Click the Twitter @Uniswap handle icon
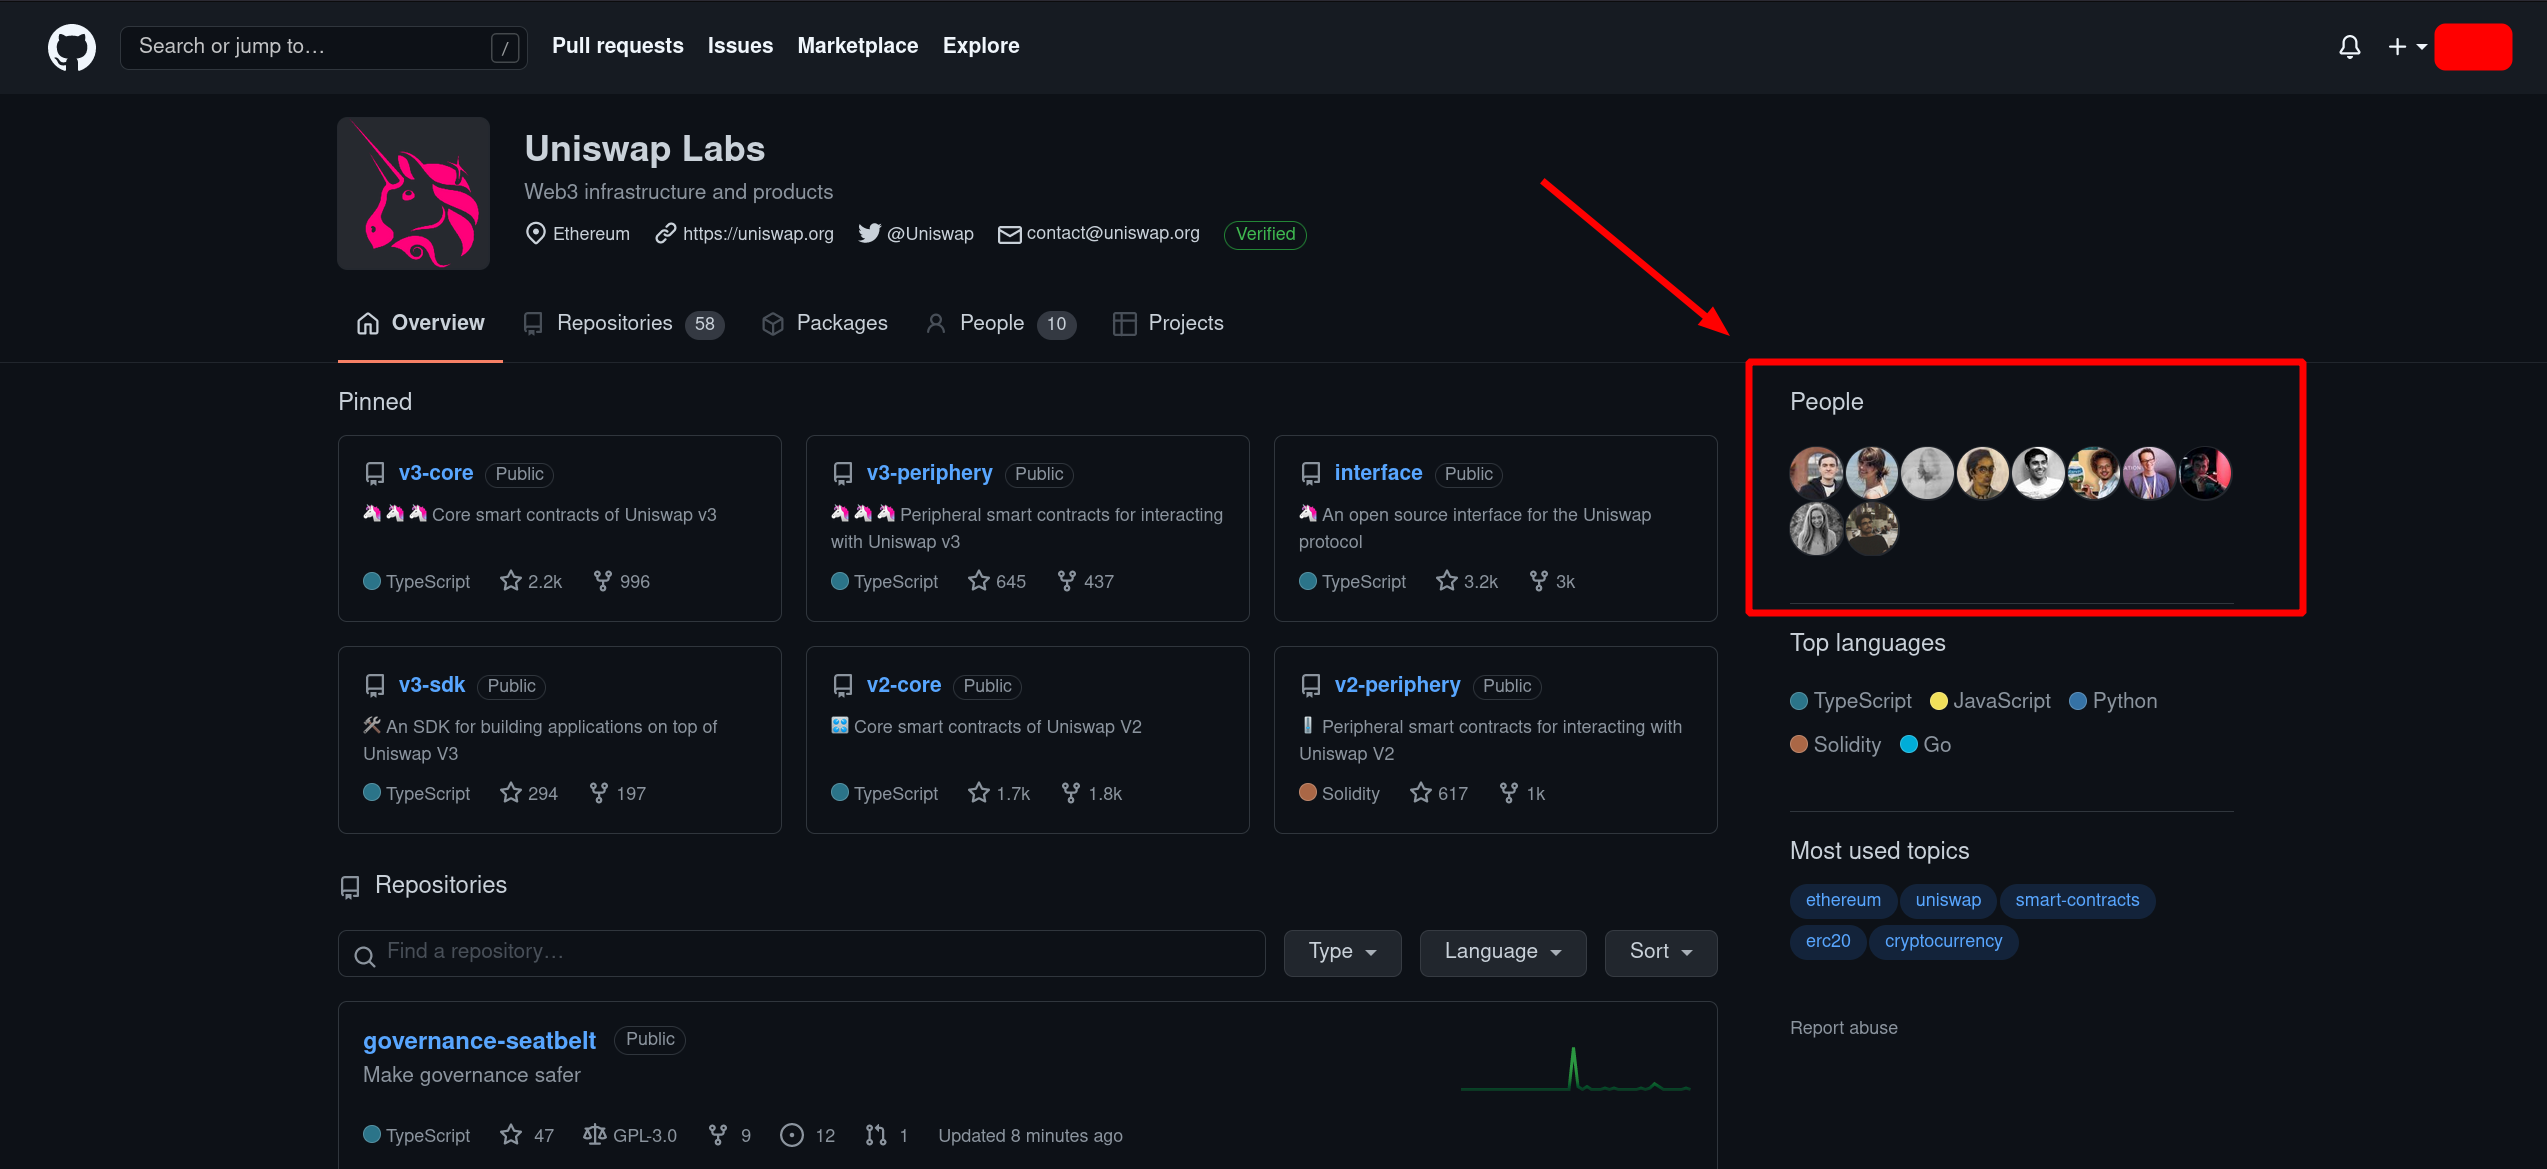This screenshot has width=2547, height=1169. click(x=869, y=233)
